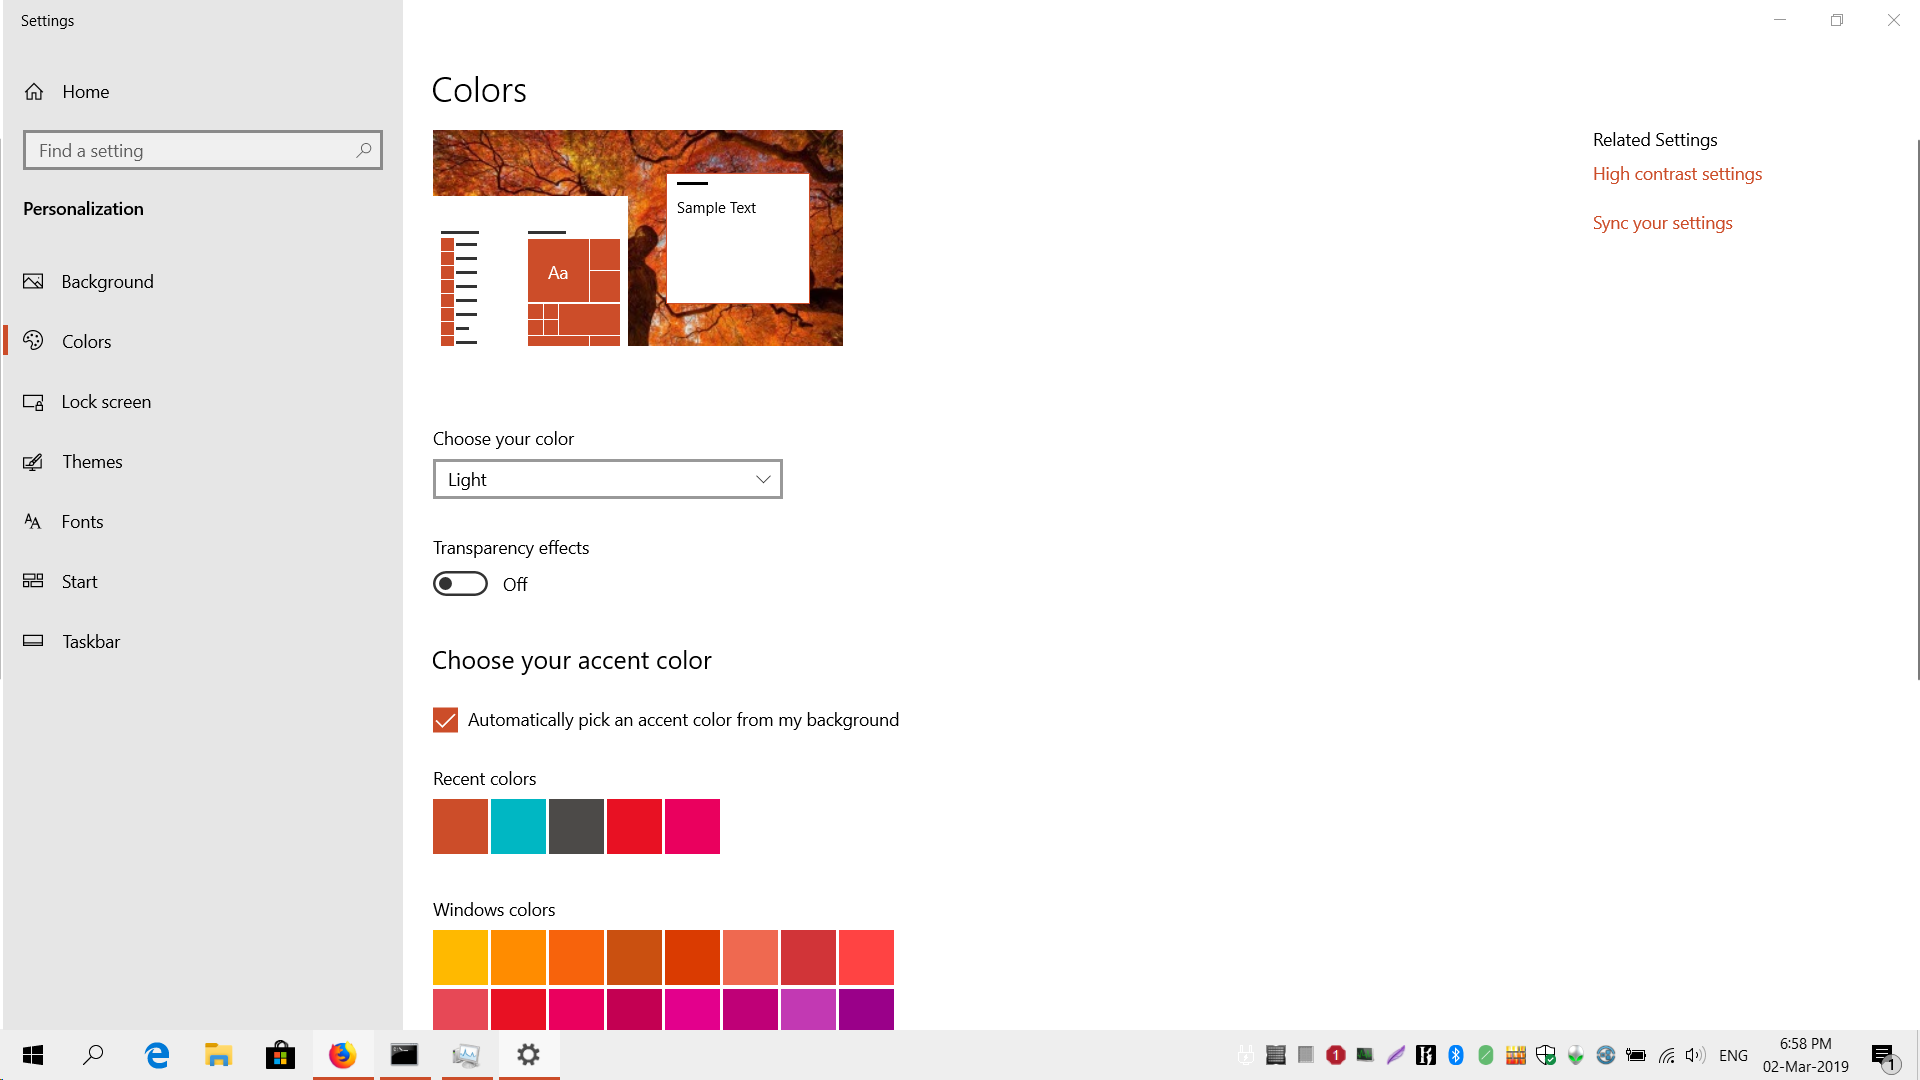The height and width of the screenshot is (1080, 1920).
Task: Click the Taskbar icon in sidebar
Action: (33, 642)
